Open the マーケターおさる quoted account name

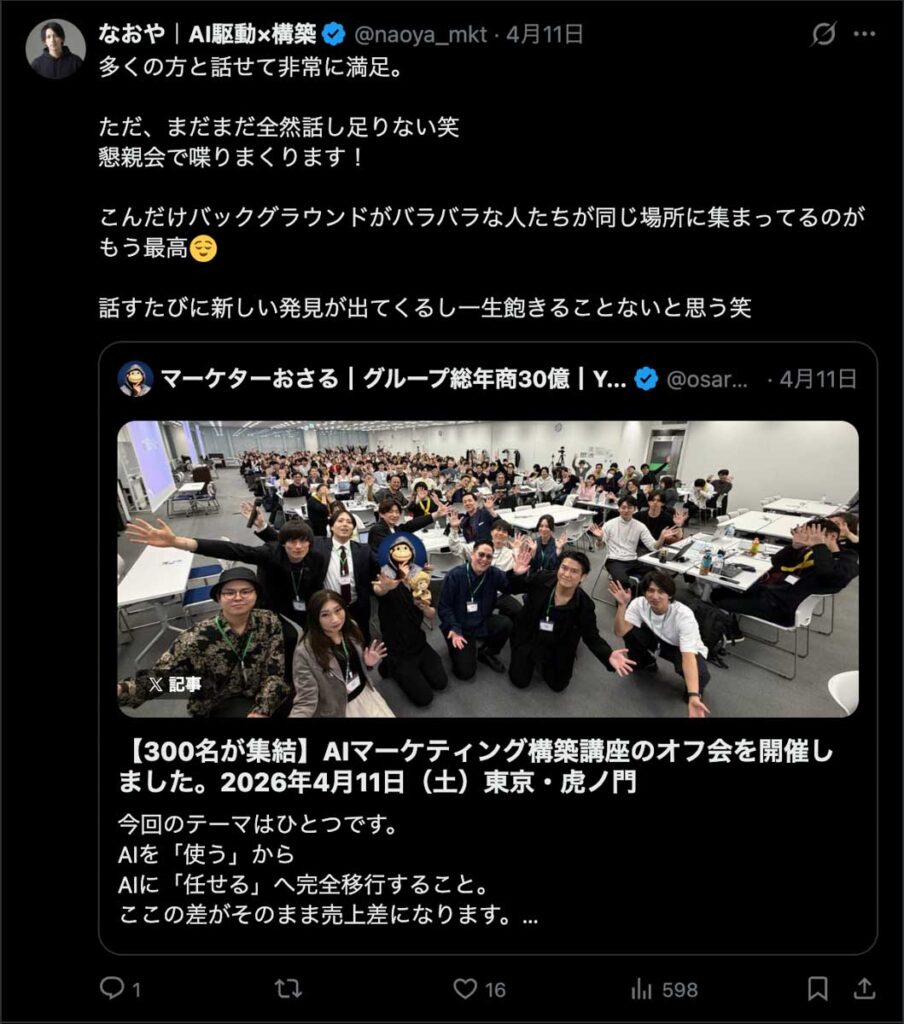click(x=393, y=379)
